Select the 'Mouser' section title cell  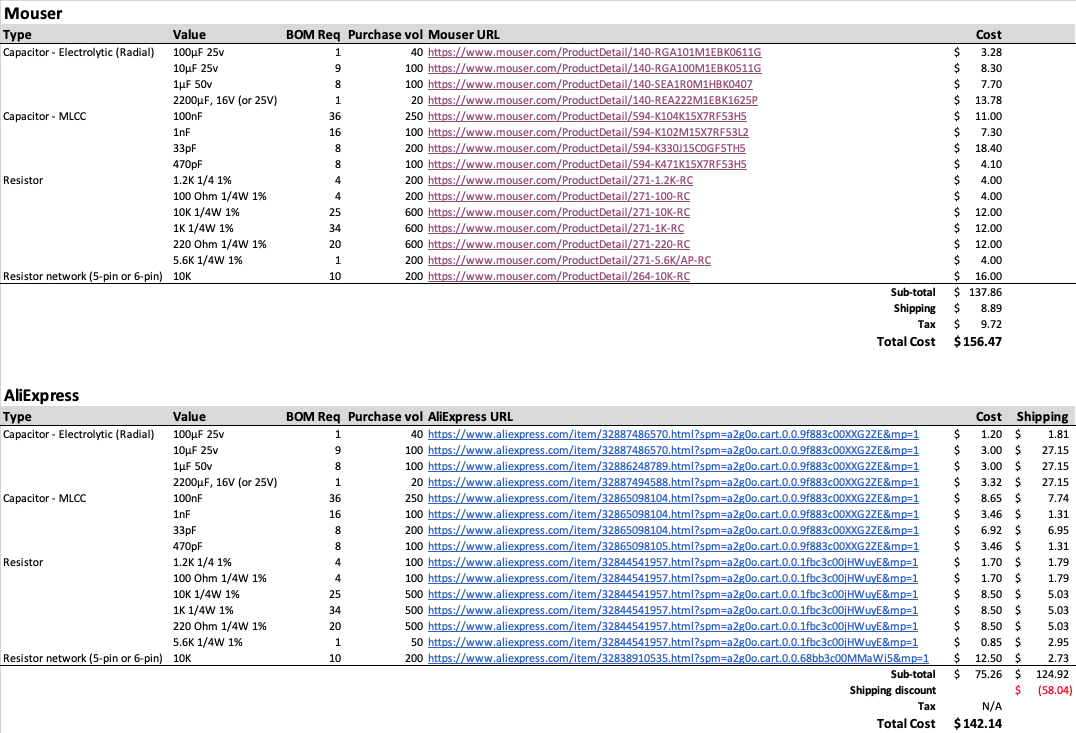34,14
